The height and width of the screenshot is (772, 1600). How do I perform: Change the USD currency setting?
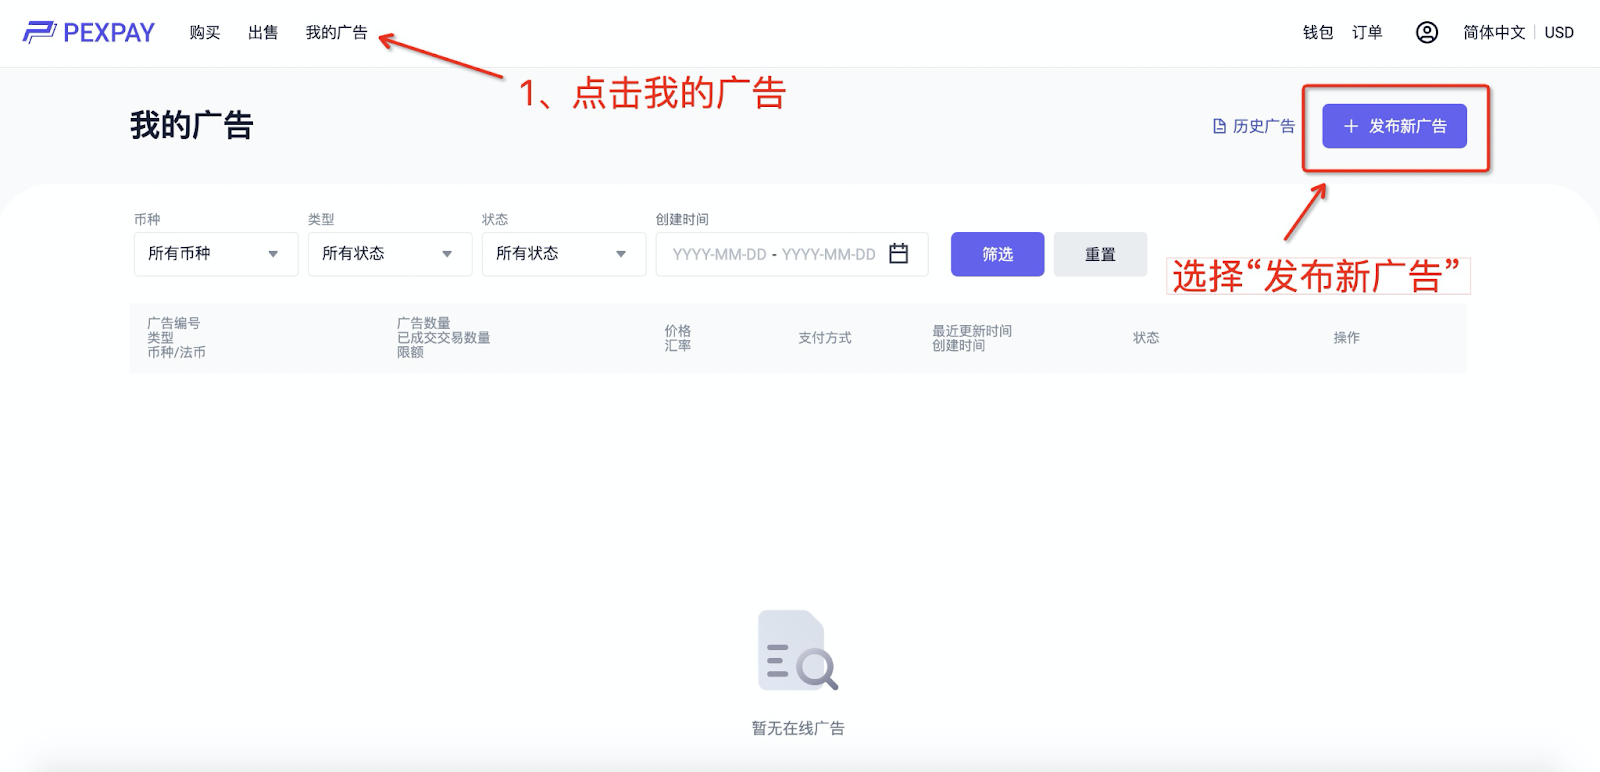click(1558, 33)
